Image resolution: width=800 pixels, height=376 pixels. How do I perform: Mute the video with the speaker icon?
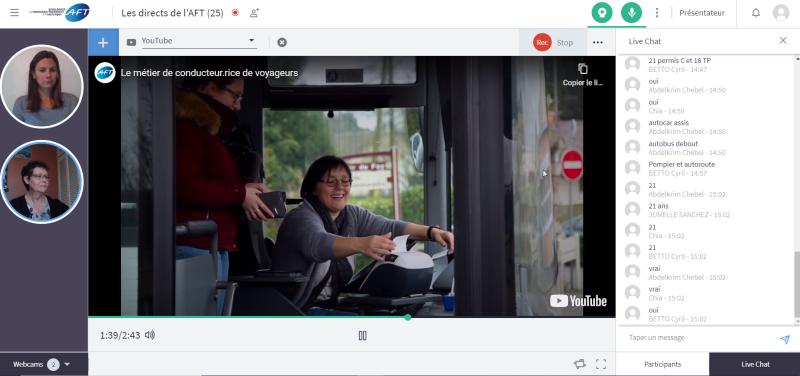150,335
